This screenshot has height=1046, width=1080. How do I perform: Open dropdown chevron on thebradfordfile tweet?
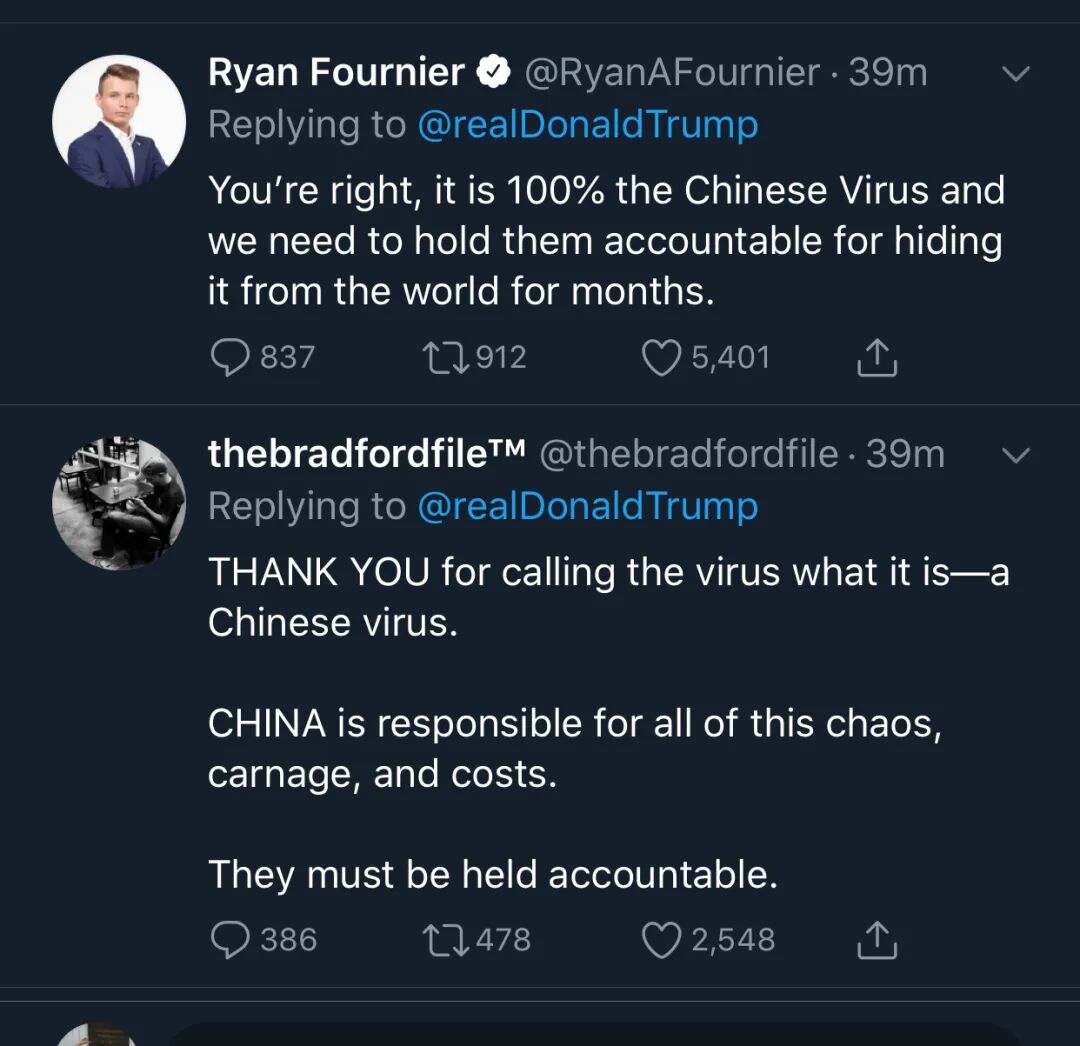1015,454
